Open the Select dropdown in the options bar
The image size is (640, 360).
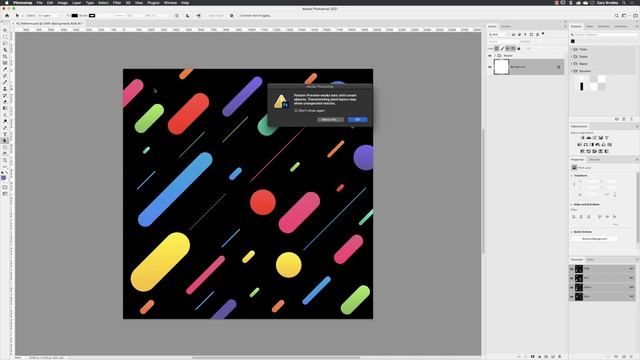click(49, 16)
